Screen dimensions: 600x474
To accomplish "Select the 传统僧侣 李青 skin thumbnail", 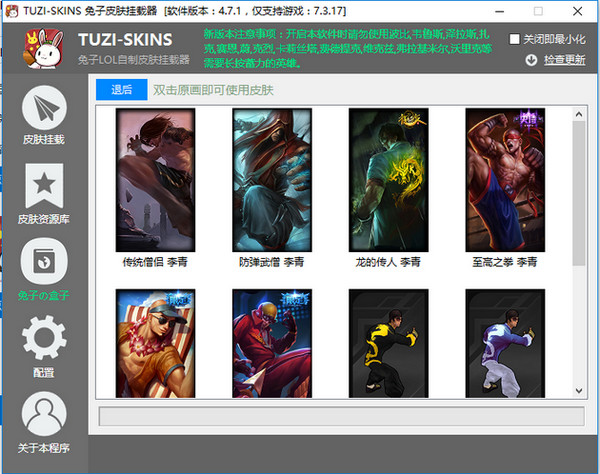I will [155, 180].
